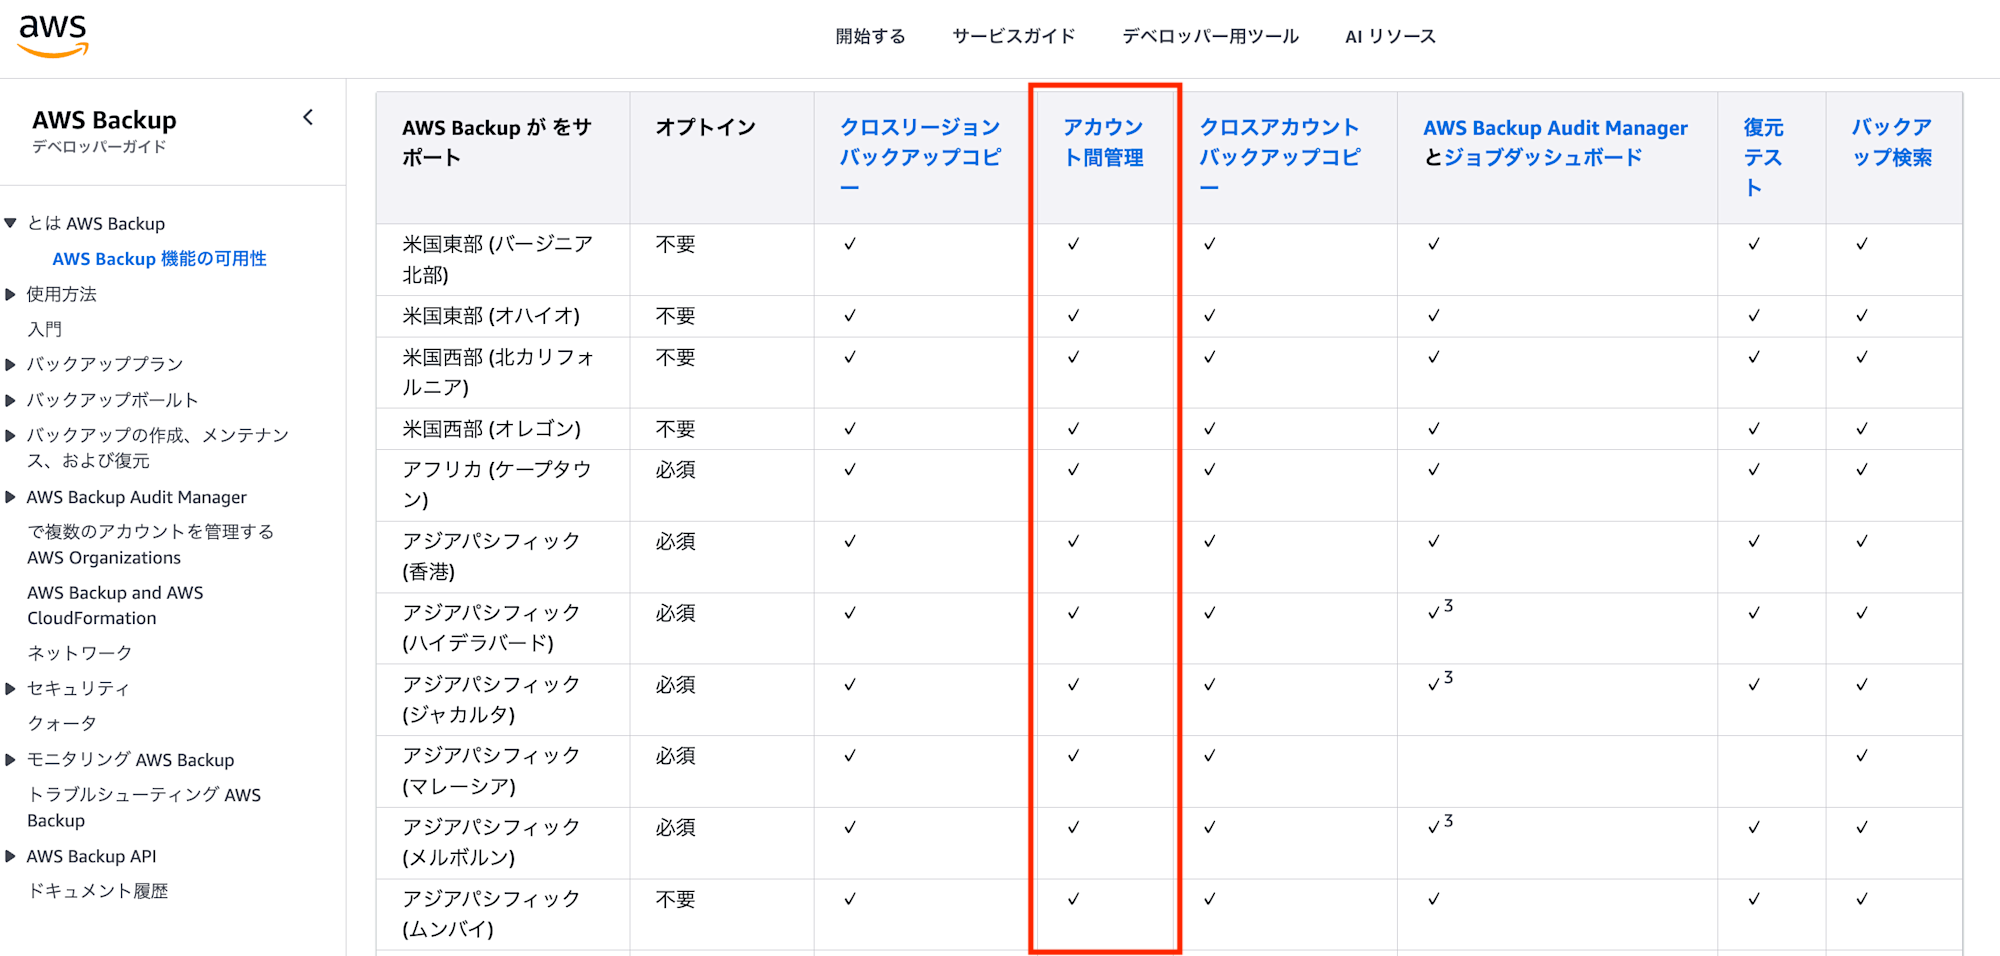Click 必須 in the 香港 row
This screenshot has width=2000, height=956.
pos(675,542)
